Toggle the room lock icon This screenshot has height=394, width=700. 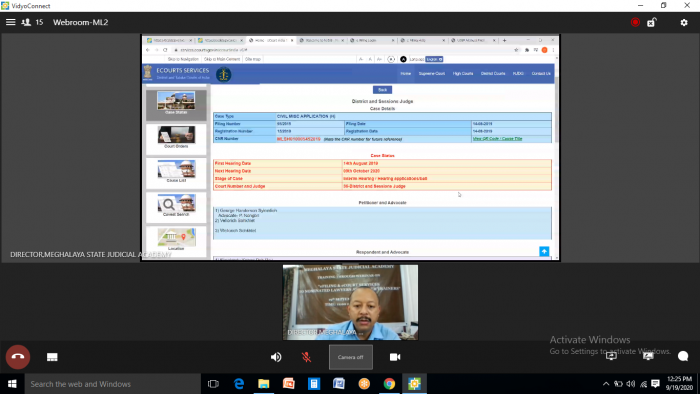(x=652, y=22)
